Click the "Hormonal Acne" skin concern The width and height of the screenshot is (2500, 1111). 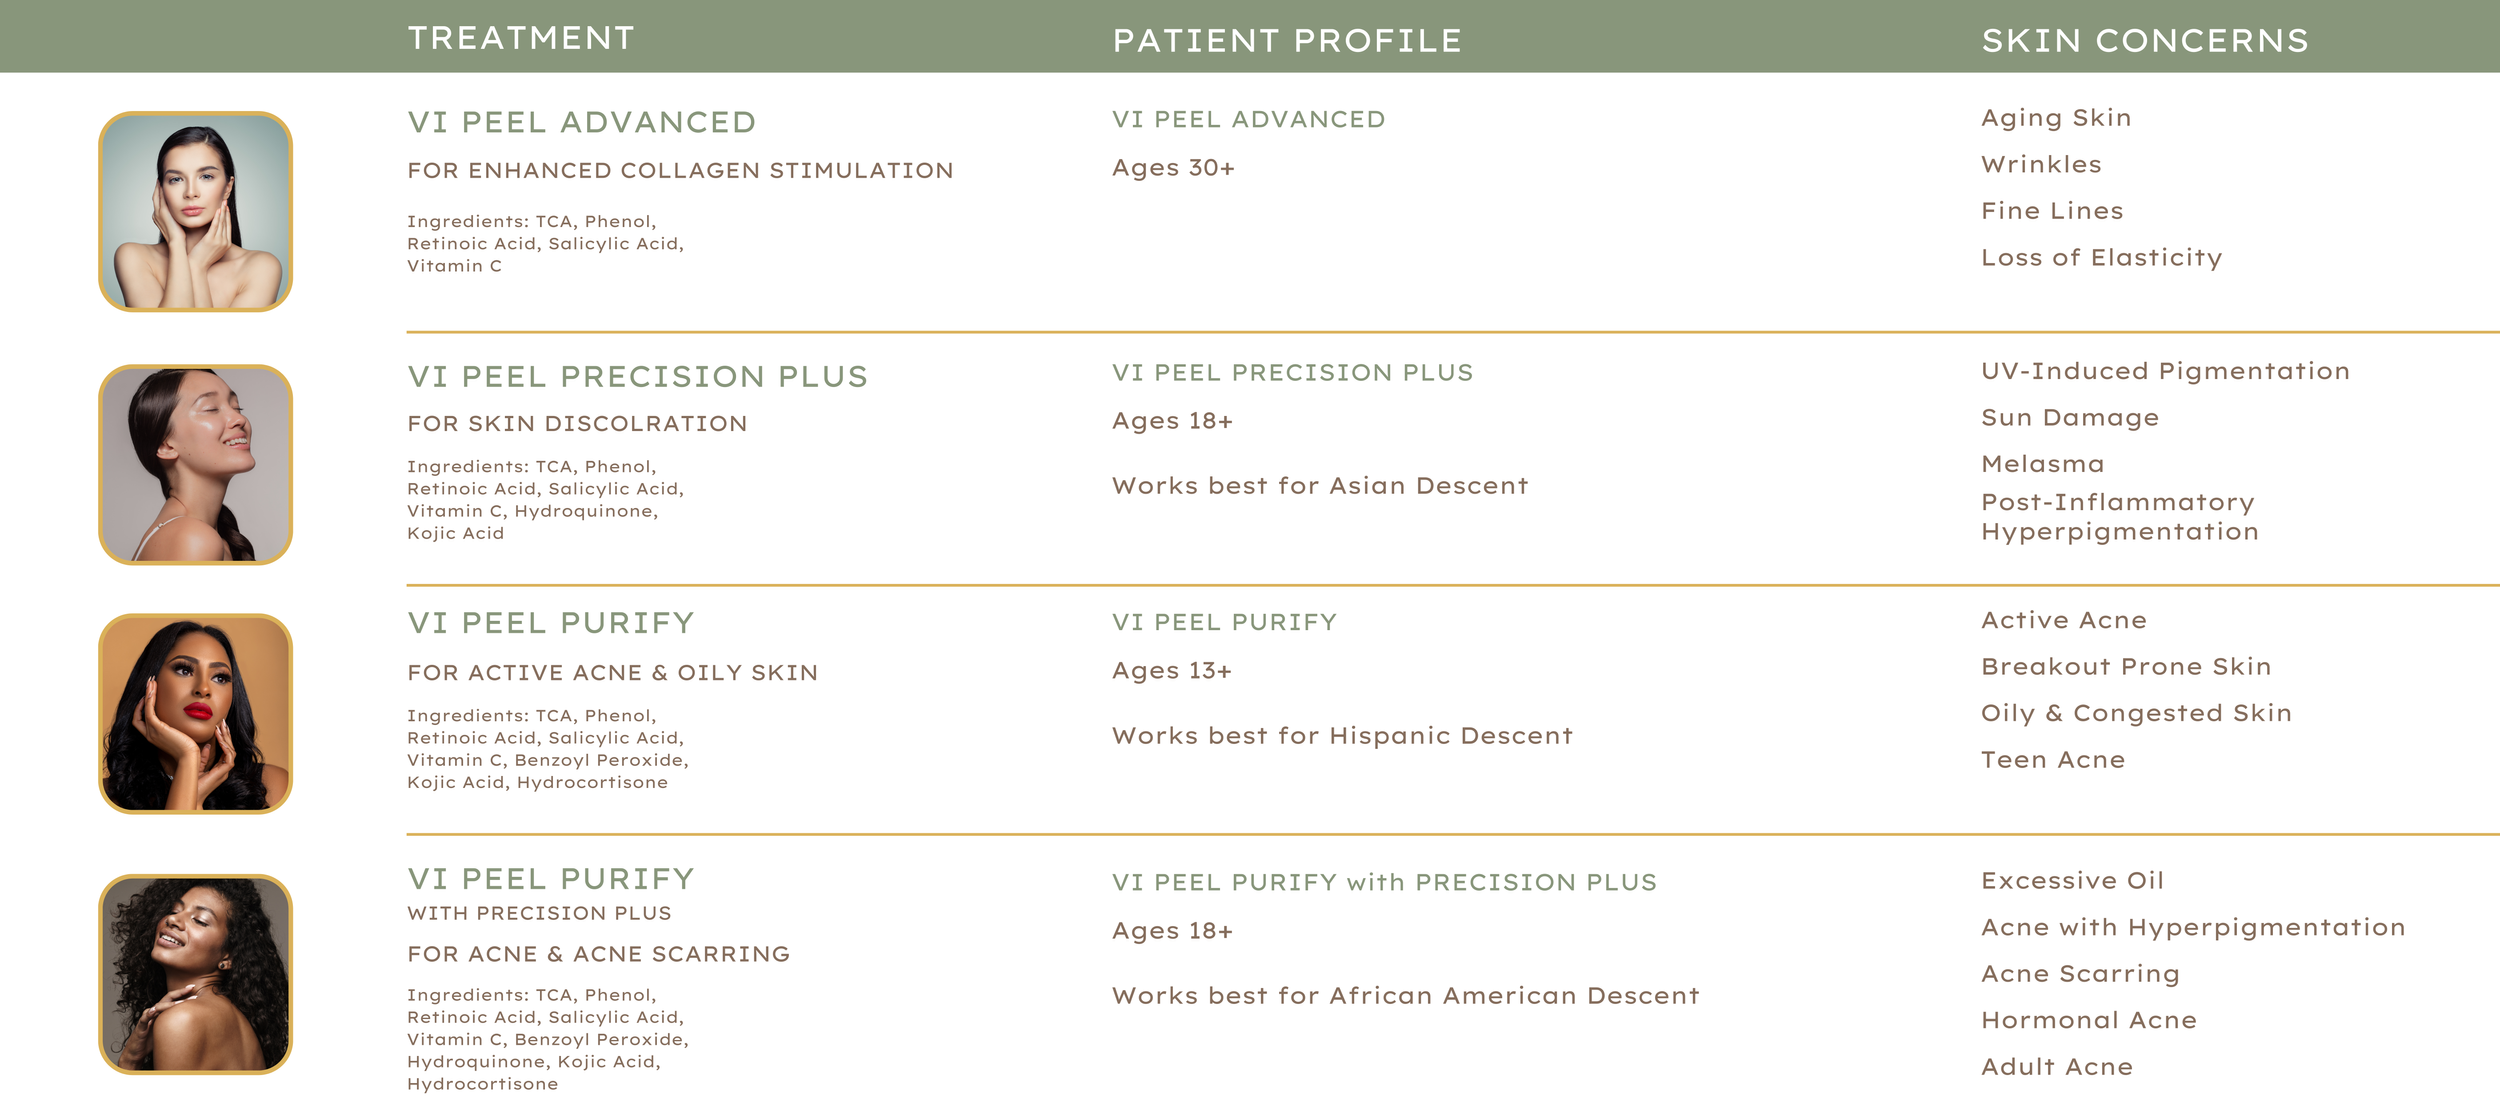coord(2089,1020)
